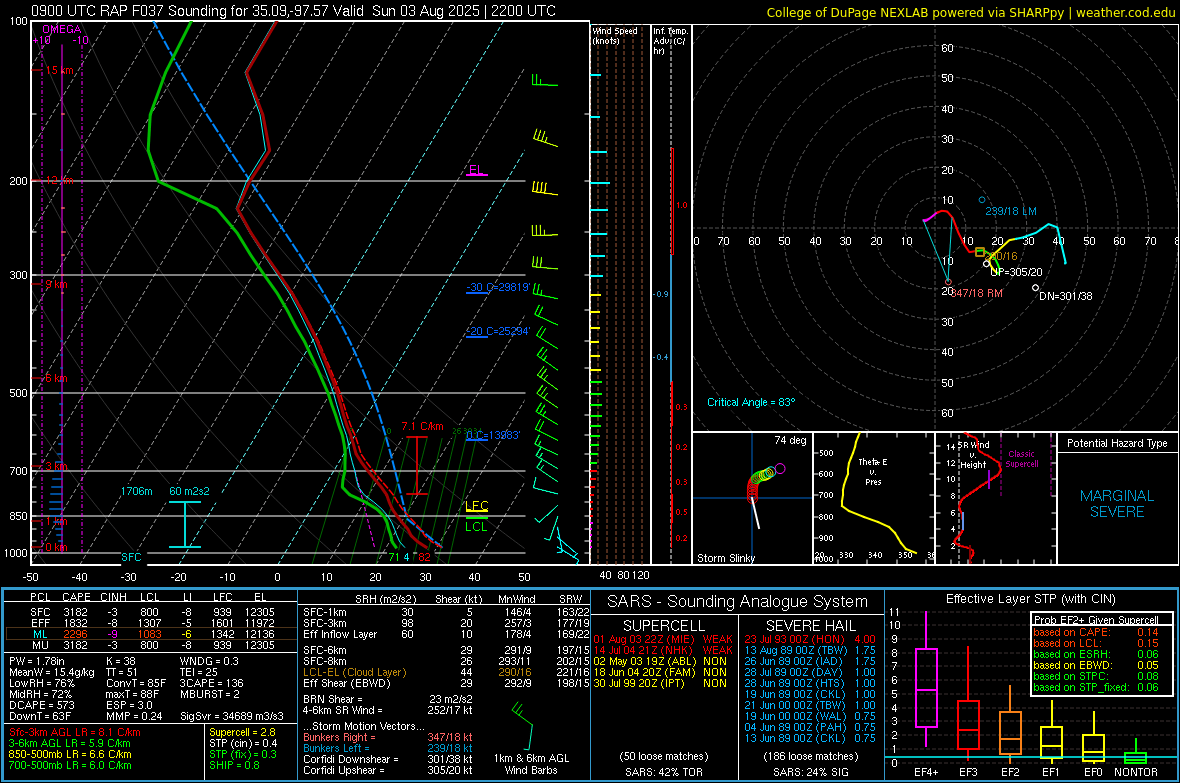Viewport: 1180px width, 783px height.
Task: Click the PW = 1.78in value
Action: click(37, 661)
